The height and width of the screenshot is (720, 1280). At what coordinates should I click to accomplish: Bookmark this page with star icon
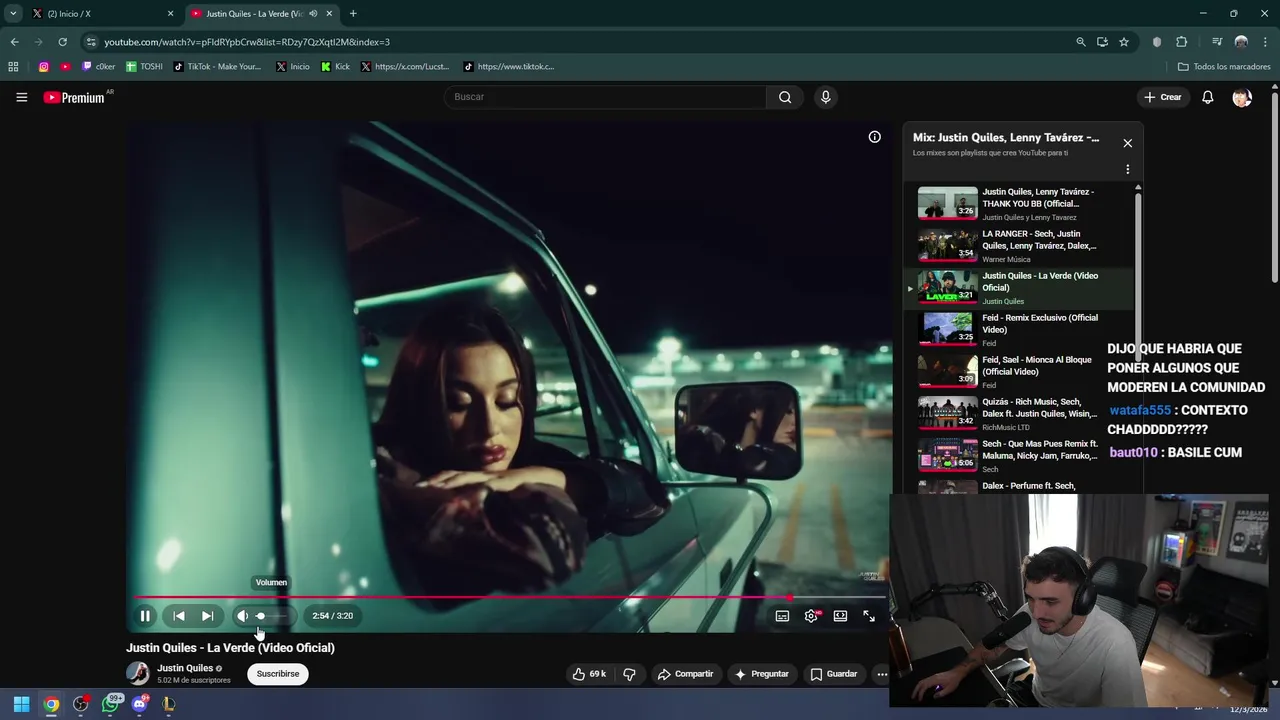click(x=1124, y=42)
